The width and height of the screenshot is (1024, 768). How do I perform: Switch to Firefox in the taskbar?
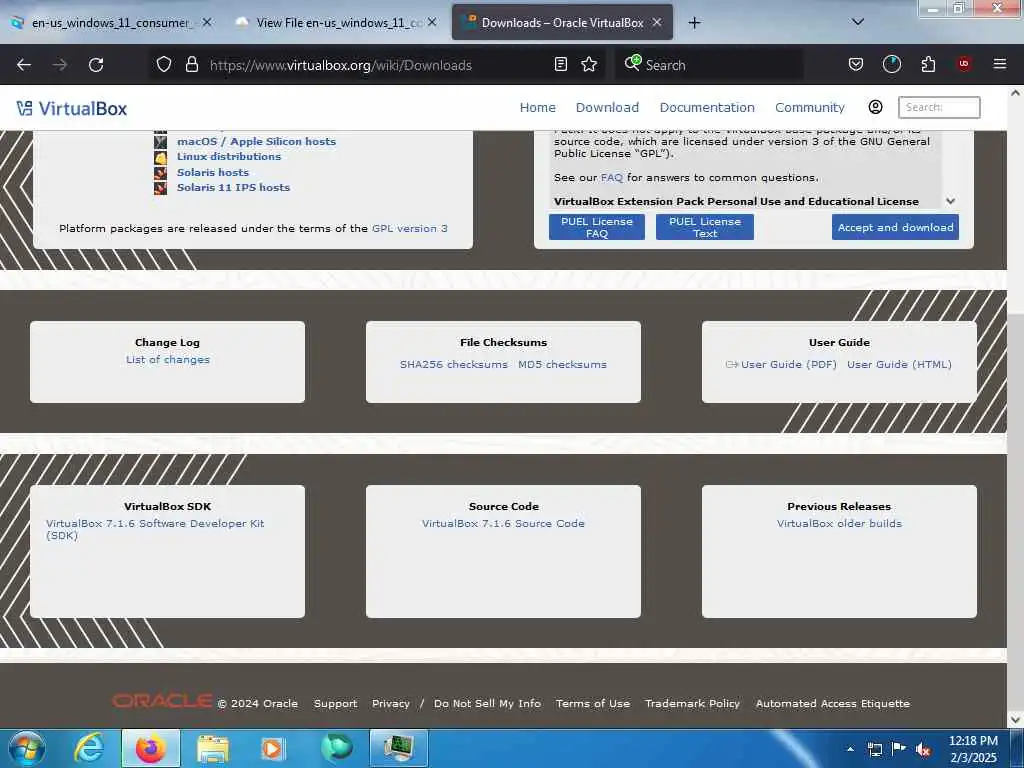(x=150, y=748)
